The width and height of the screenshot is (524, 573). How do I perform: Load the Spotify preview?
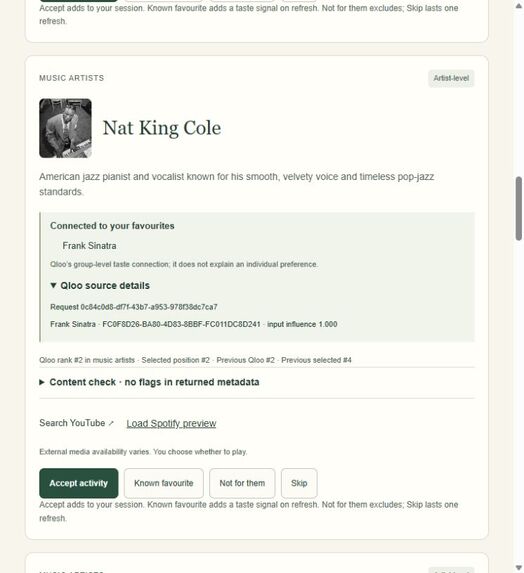pos(171,424)
